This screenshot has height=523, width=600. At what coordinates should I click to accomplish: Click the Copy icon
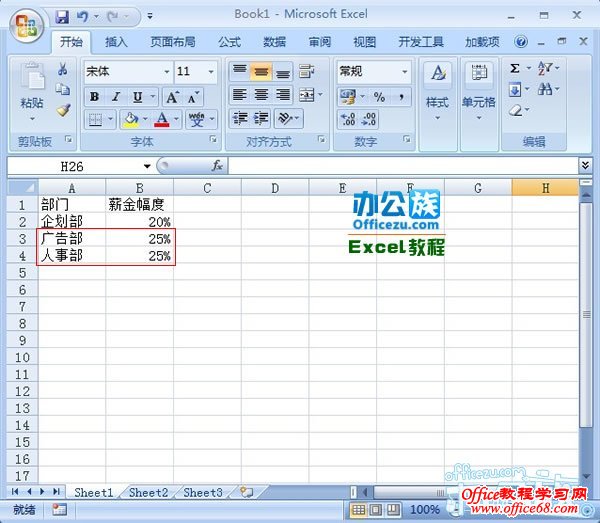click(x=63, y=89)
